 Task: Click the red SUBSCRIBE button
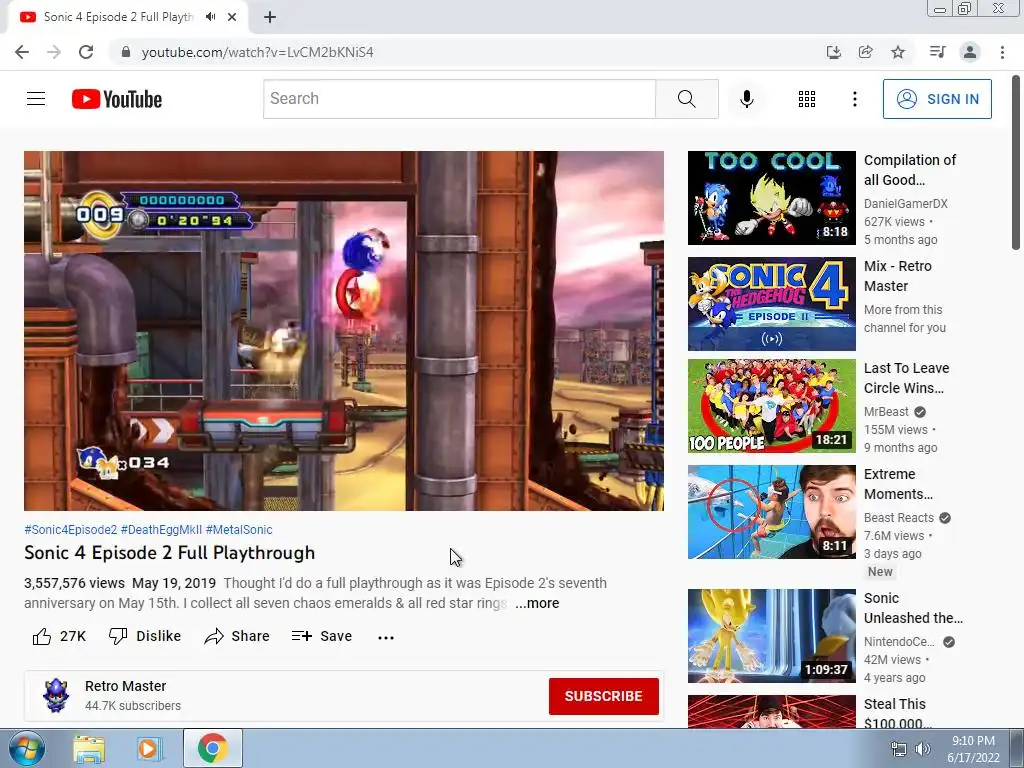(603, 696)
